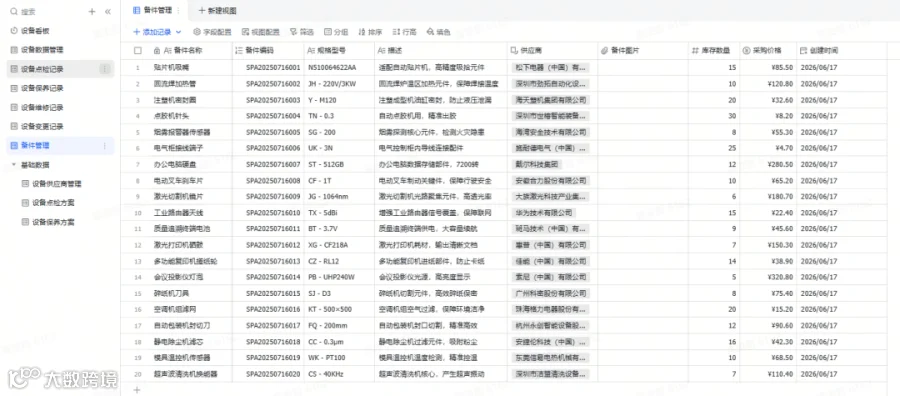Image resolution: width=900 pixels, height=396 pixels.
Task: Click the 搜索 search field
Action: [x=46, y=11]
